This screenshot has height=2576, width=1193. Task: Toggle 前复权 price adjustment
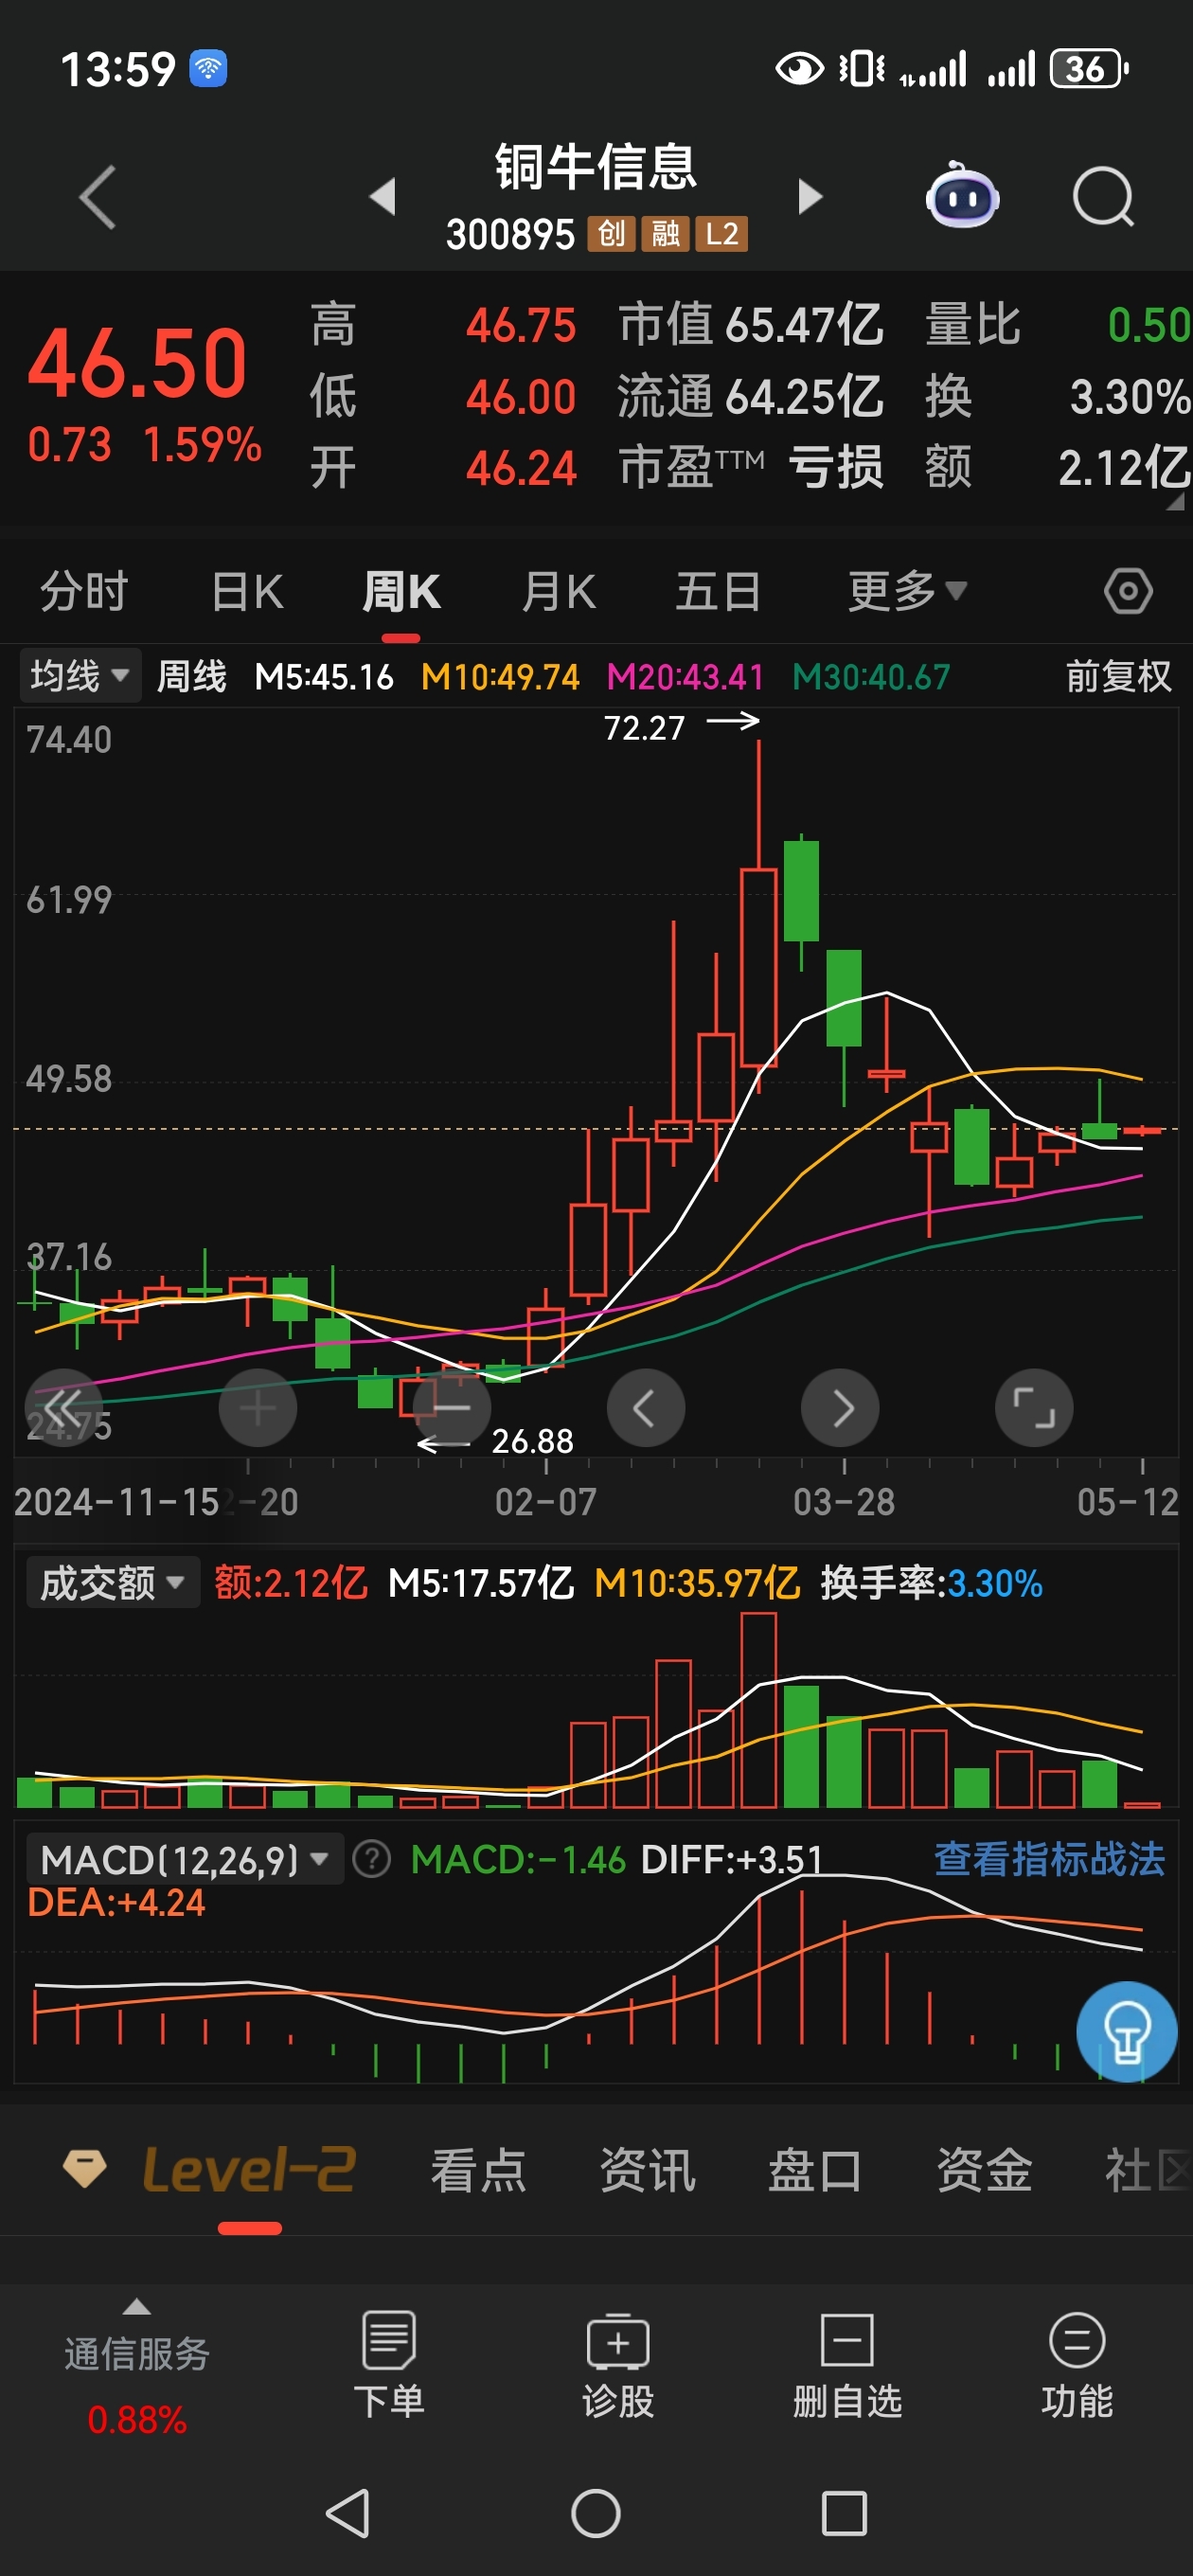pos(1117,676)
